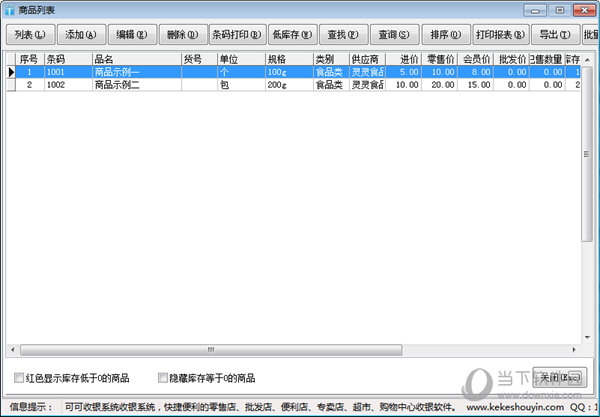The width and height of the screenshot is (600, 417).
Task: Click the row indicator arrow of row 1
Action: (11, 72)
